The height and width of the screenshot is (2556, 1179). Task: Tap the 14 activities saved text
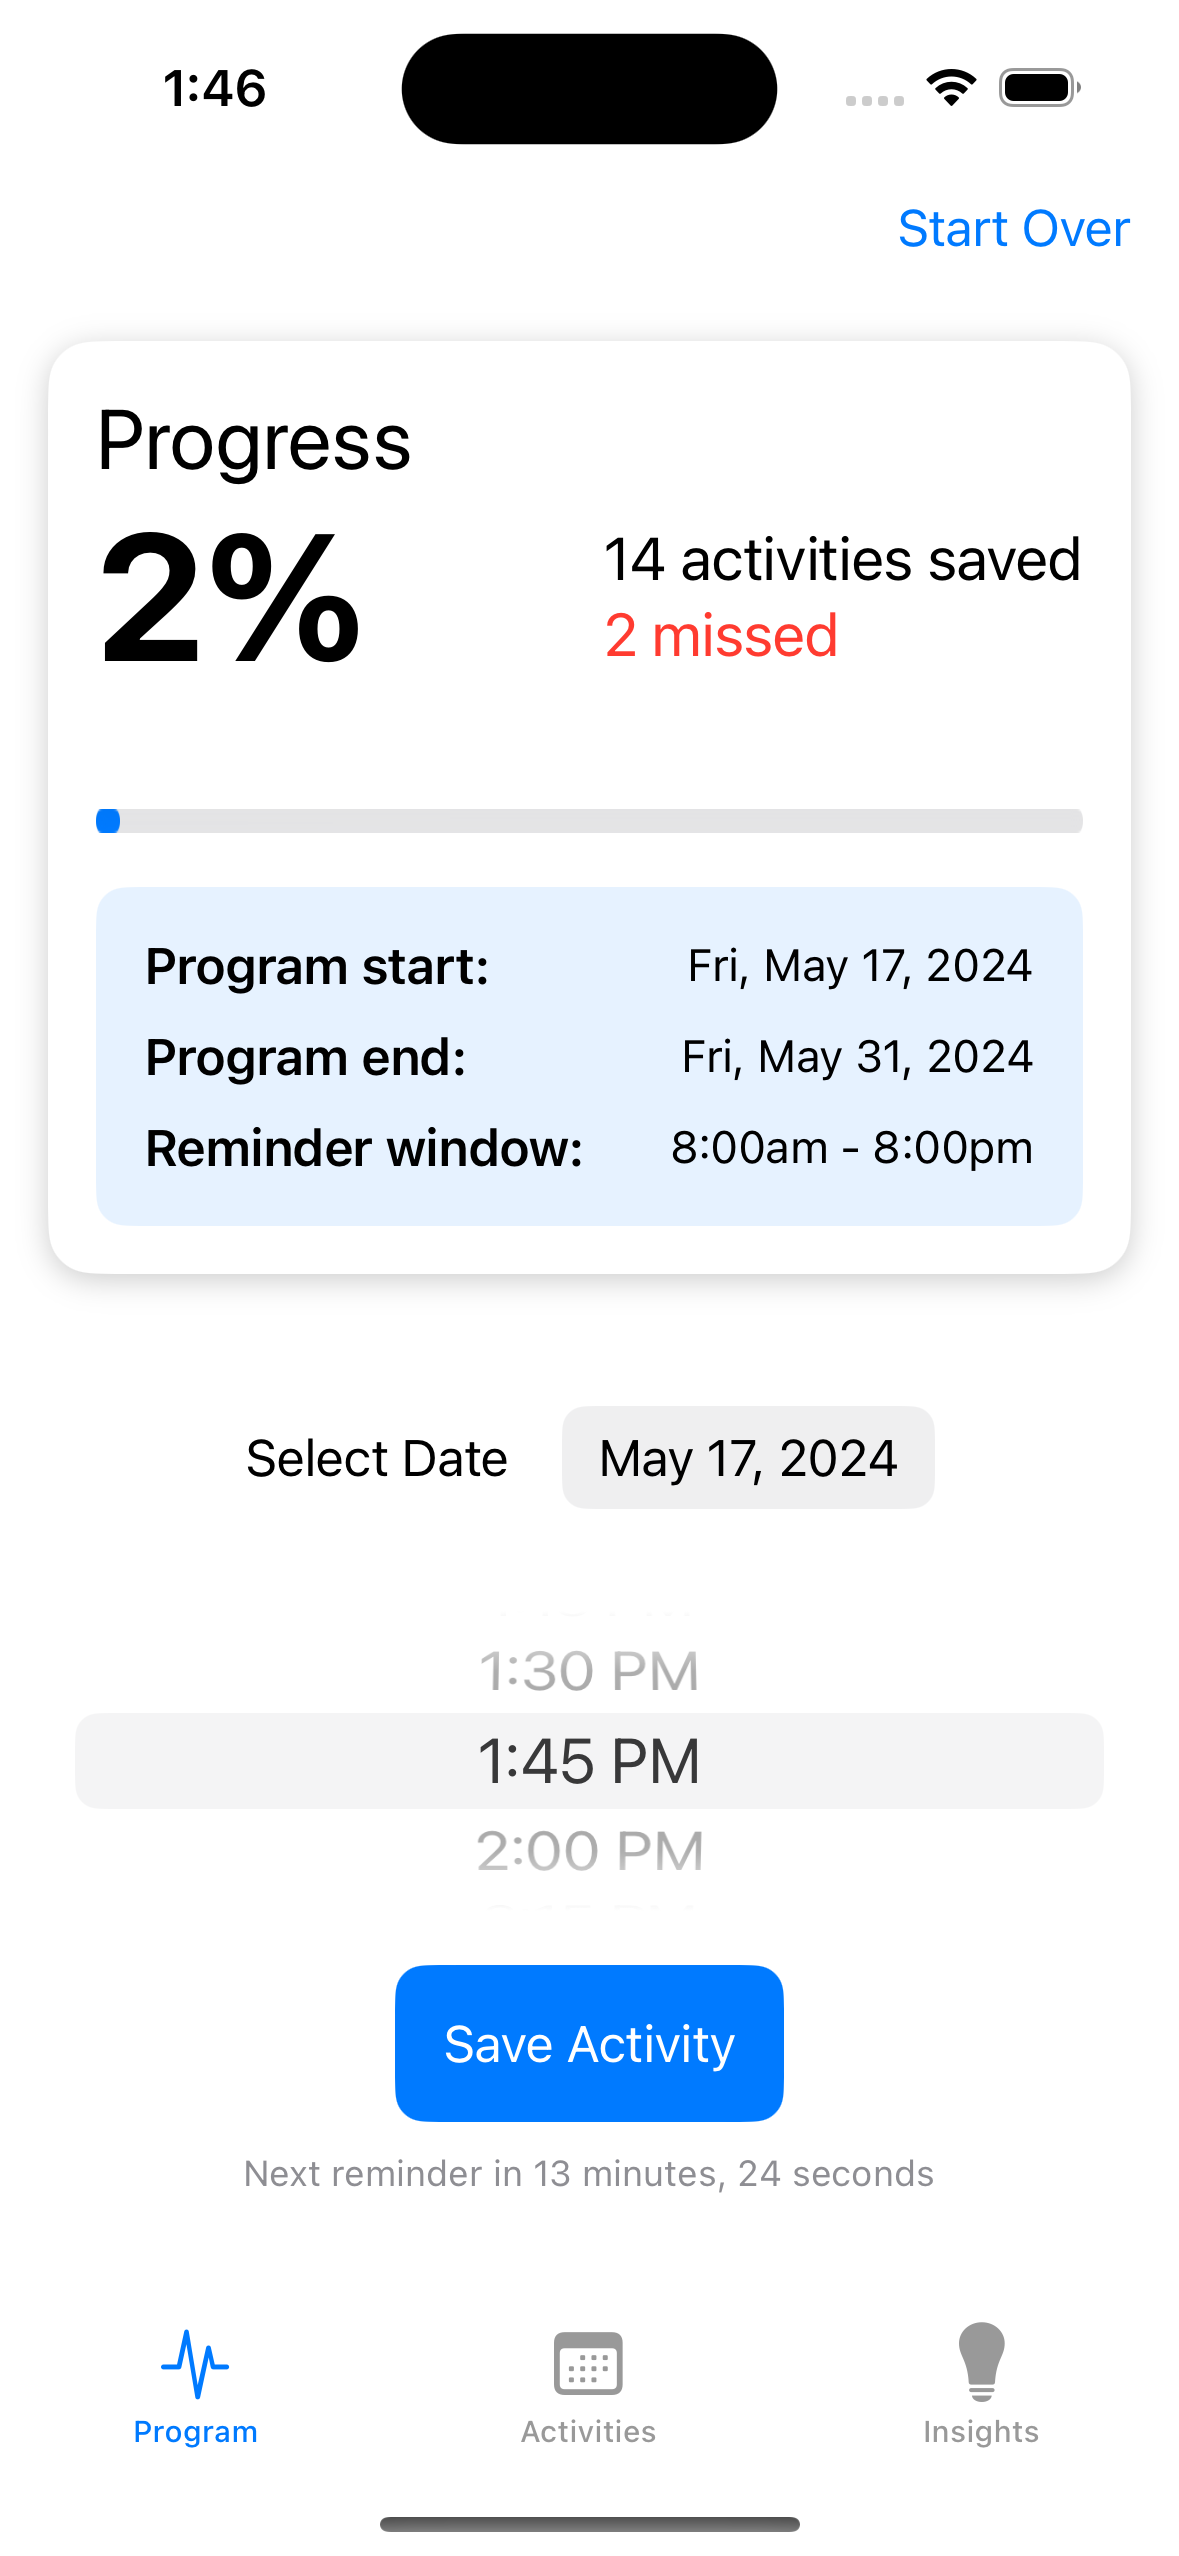842,559
